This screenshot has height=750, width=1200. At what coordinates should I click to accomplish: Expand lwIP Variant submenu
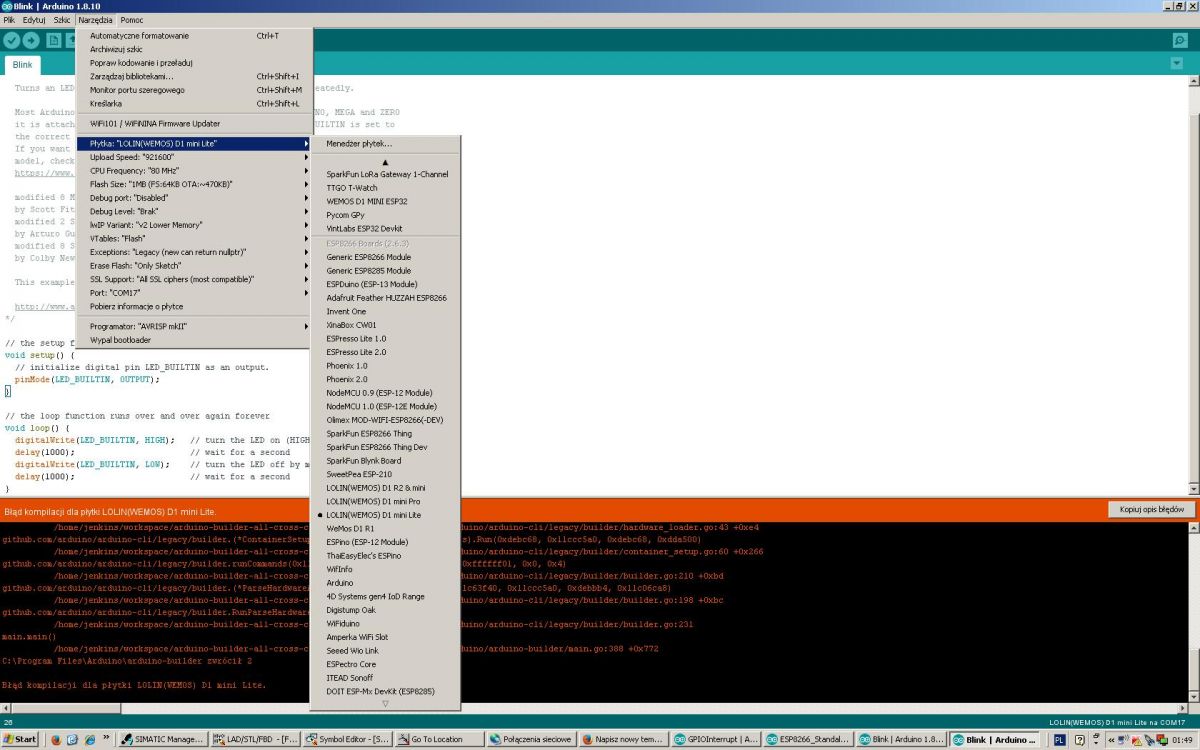pyautogui.click(x=195, y=225)
